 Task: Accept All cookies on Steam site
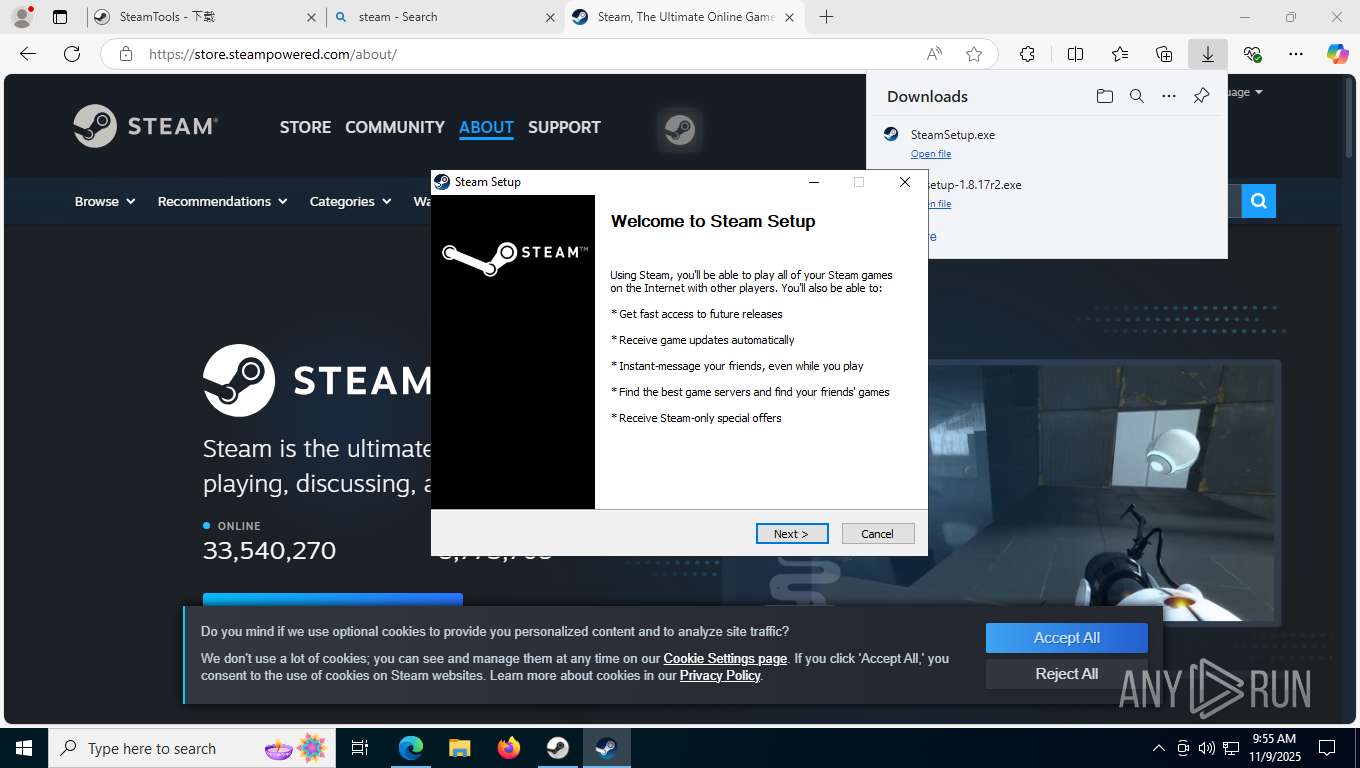pos(1067,638)
